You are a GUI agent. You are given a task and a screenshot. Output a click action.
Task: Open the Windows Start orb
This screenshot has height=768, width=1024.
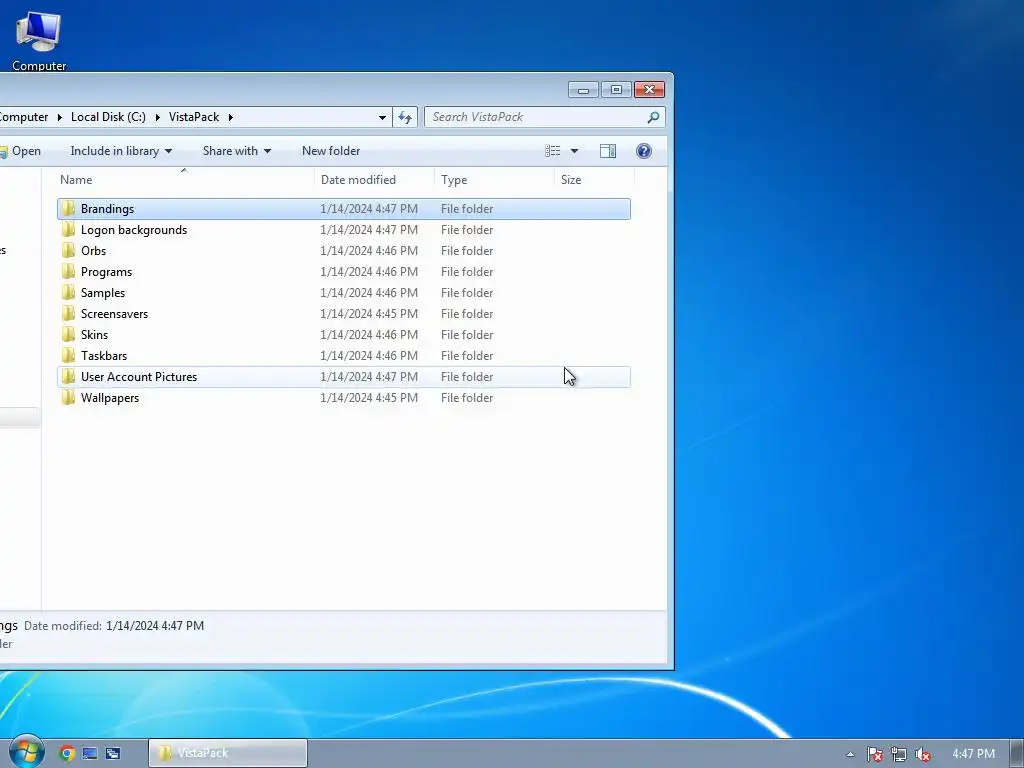pyautogui.click(x=27, y=752)
